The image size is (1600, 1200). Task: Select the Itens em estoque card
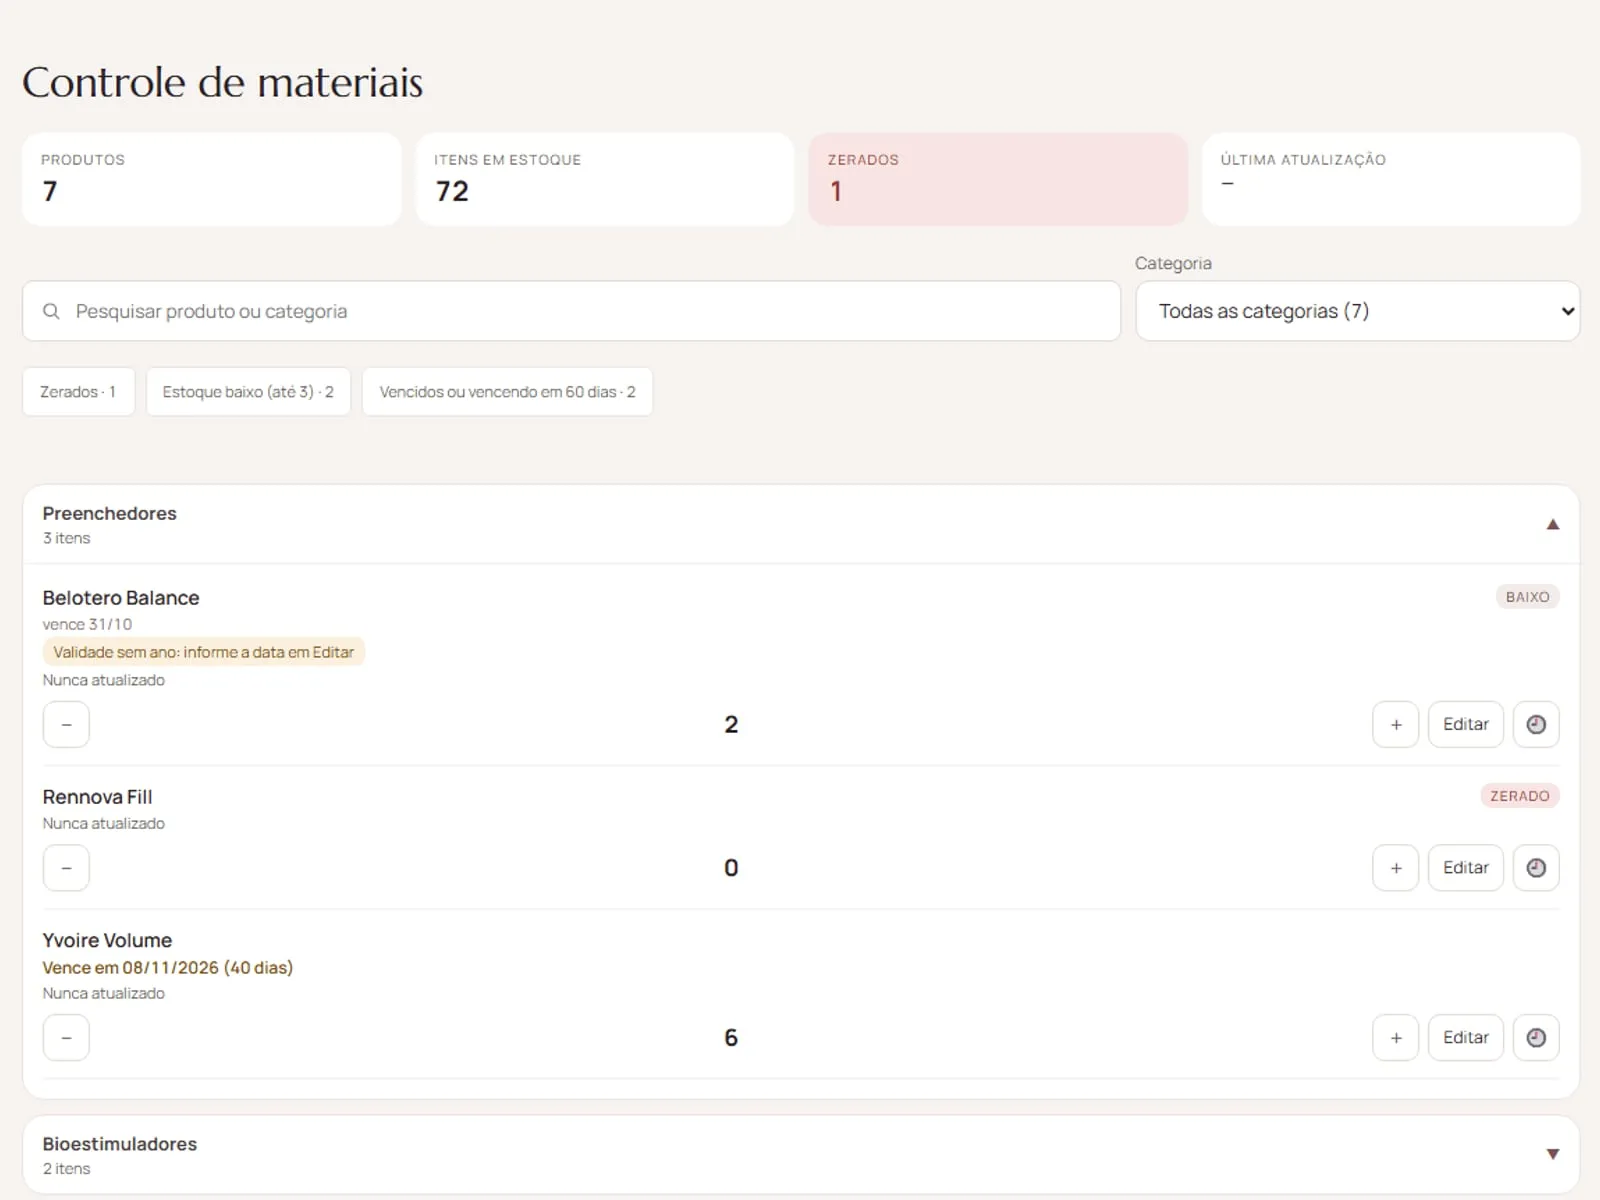click(605, 179)
